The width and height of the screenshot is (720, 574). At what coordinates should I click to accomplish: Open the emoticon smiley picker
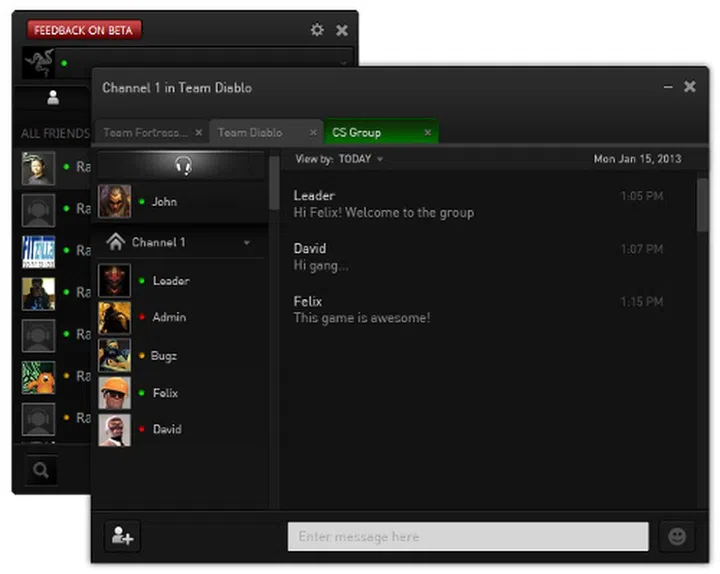677,536
